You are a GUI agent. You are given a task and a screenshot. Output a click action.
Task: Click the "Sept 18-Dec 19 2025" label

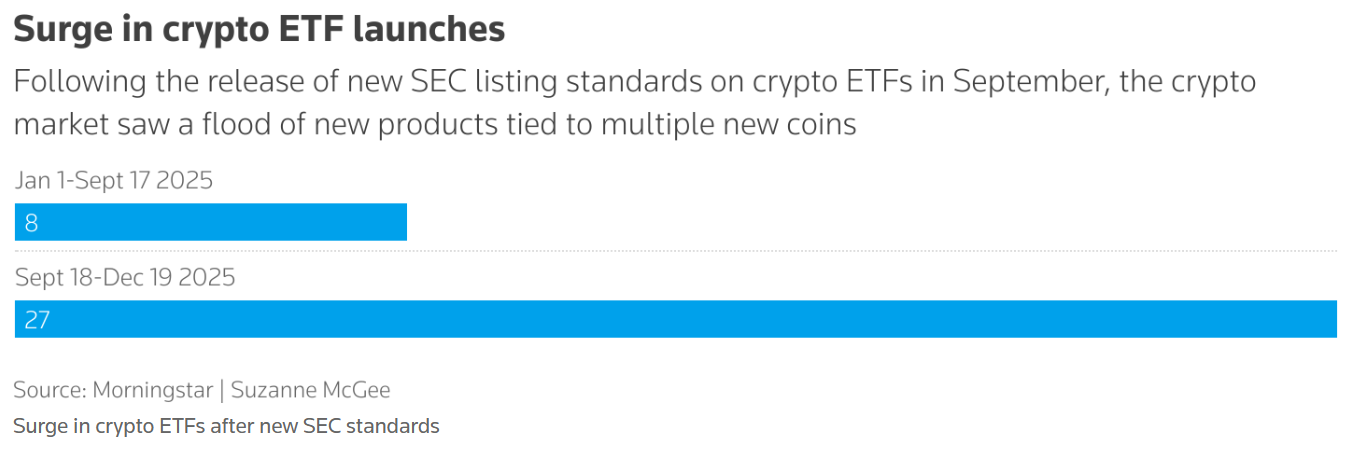coord(125,277)
